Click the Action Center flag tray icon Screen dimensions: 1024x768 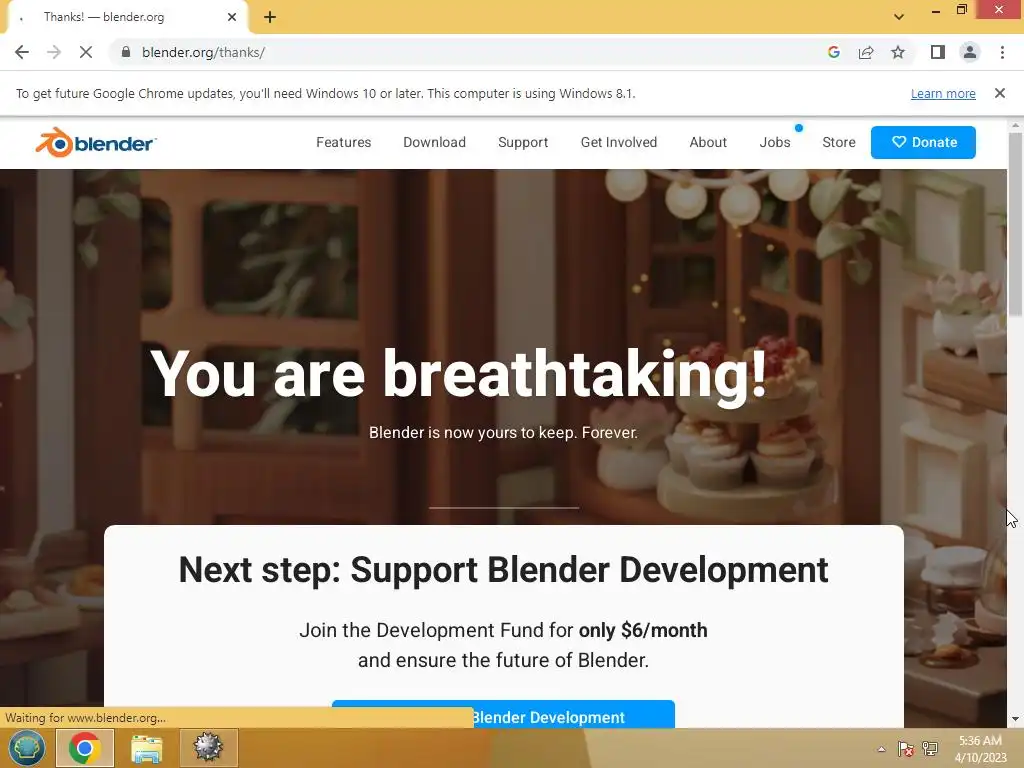[x=906, y=749]
